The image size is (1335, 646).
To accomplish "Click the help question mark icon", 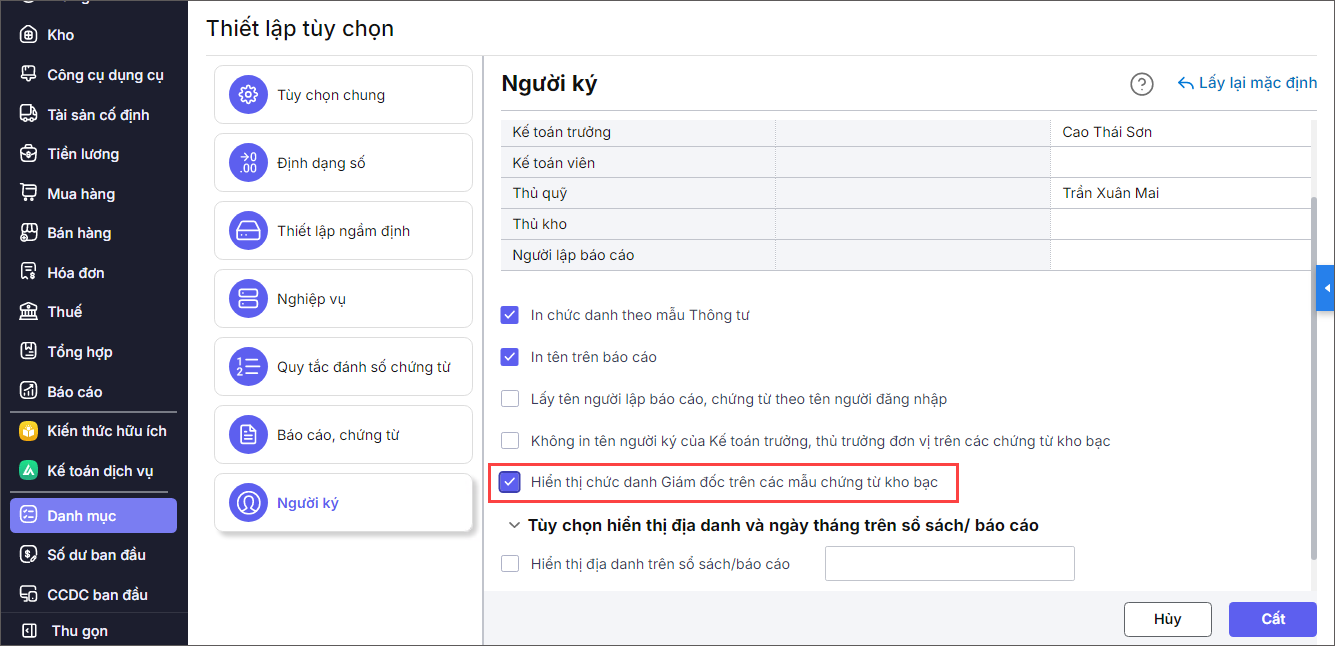I will point(1141,84).
